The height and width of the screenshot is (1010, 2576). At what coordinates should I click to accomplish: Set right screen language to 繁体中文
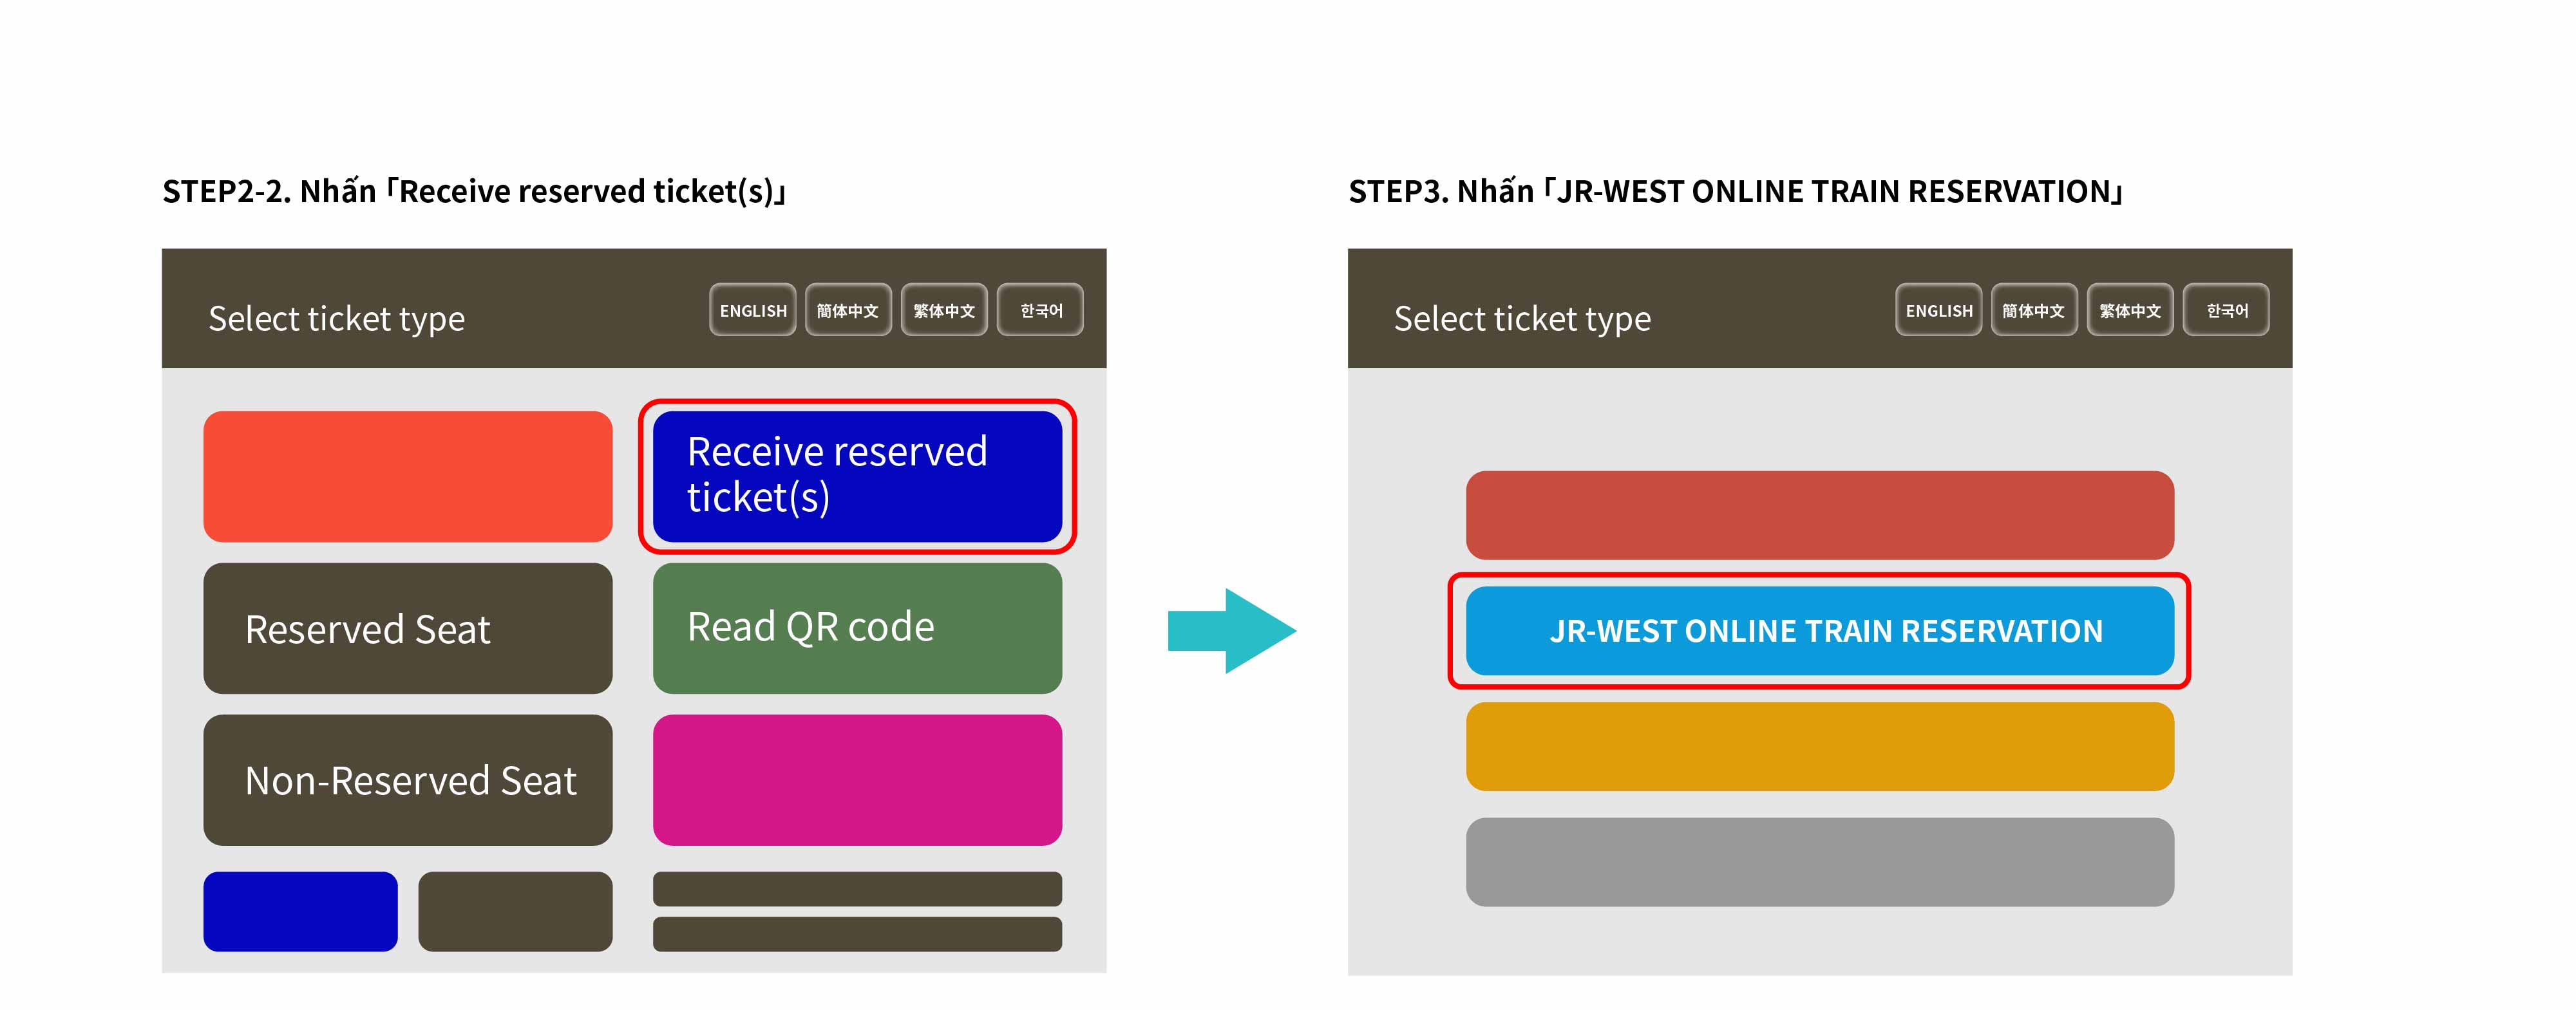pyautogui.click(x=2130, y=310)
